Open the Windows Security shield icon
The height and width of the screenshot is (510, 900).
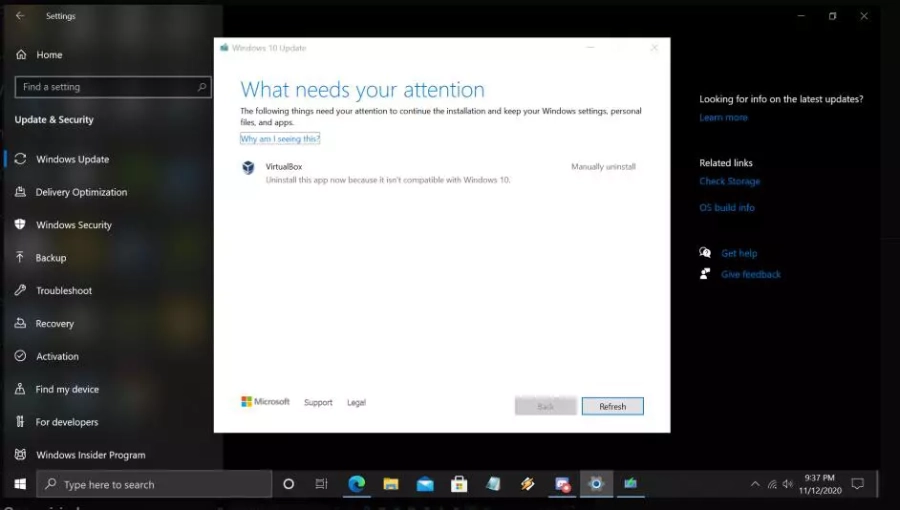coord(20,225)
